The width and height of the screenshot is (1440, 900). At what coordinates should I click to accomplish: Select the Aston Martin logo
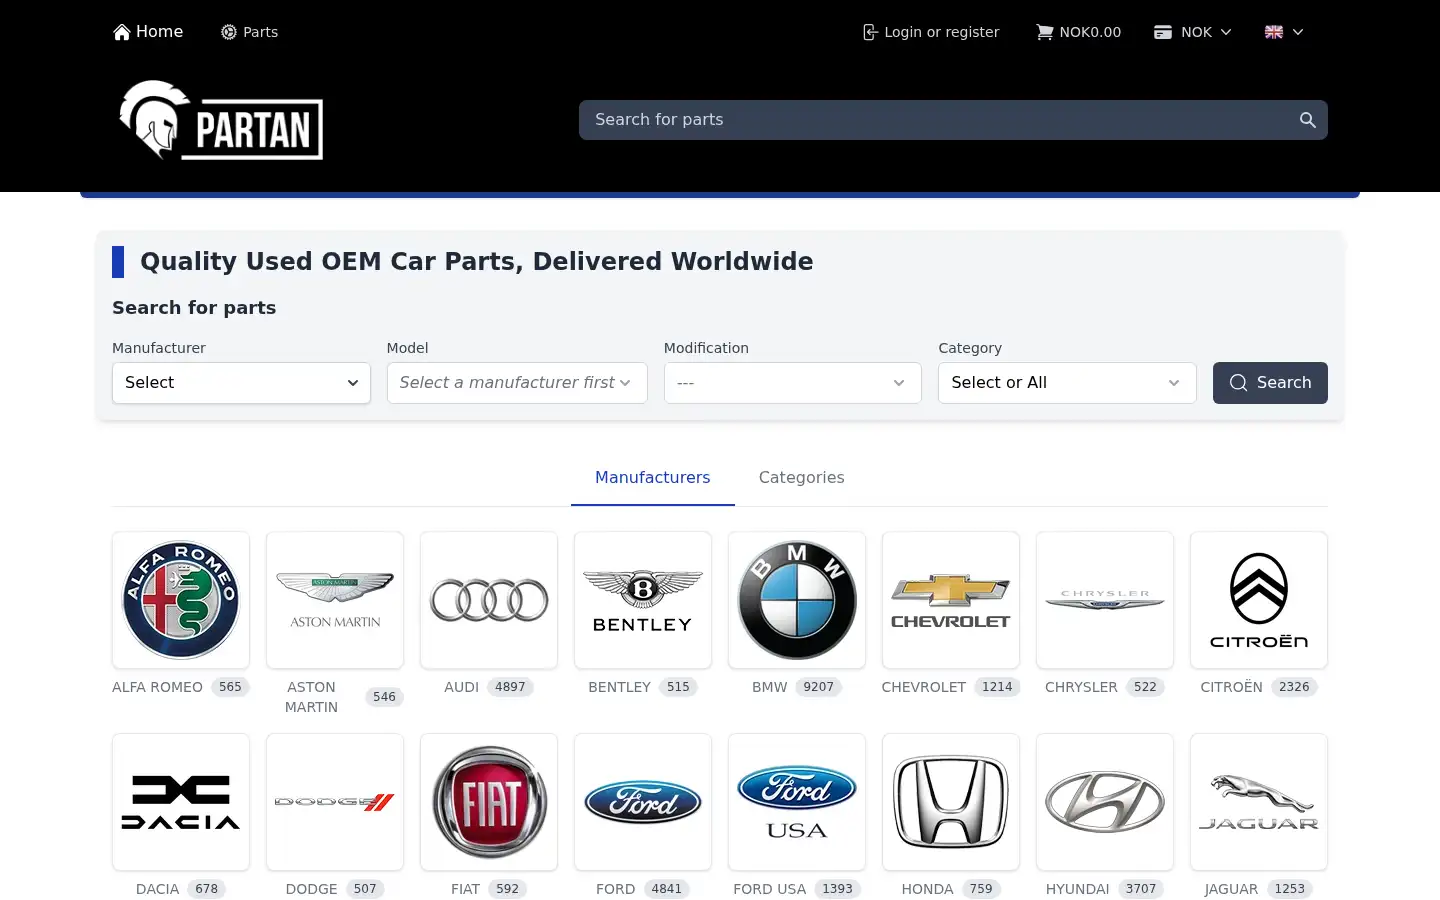point(335,600)
